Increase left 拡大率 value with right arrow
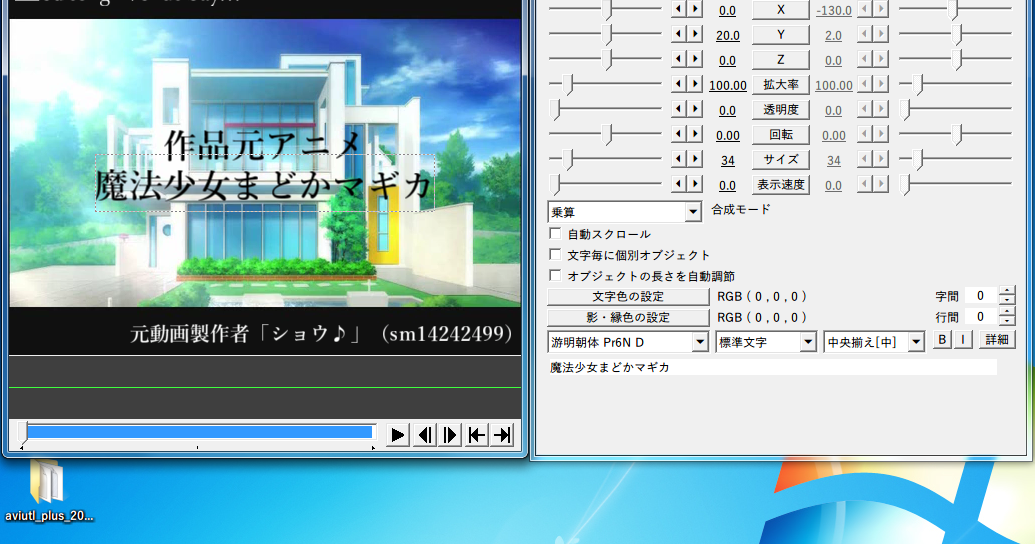The height and width of the screenshot is (544, 1035). [x=694, y=84]
